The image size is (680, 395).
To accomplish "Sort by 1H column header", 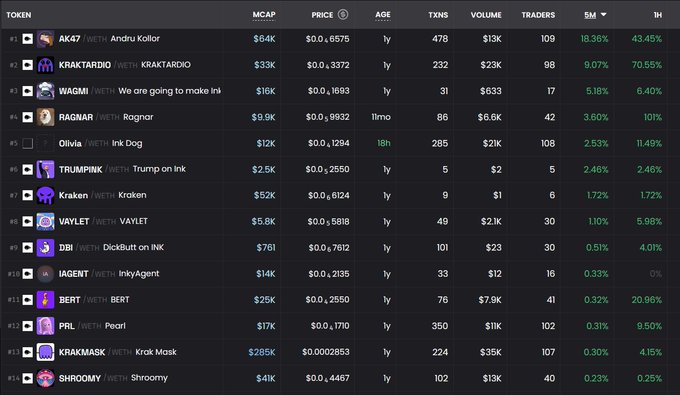I will 657,15.
